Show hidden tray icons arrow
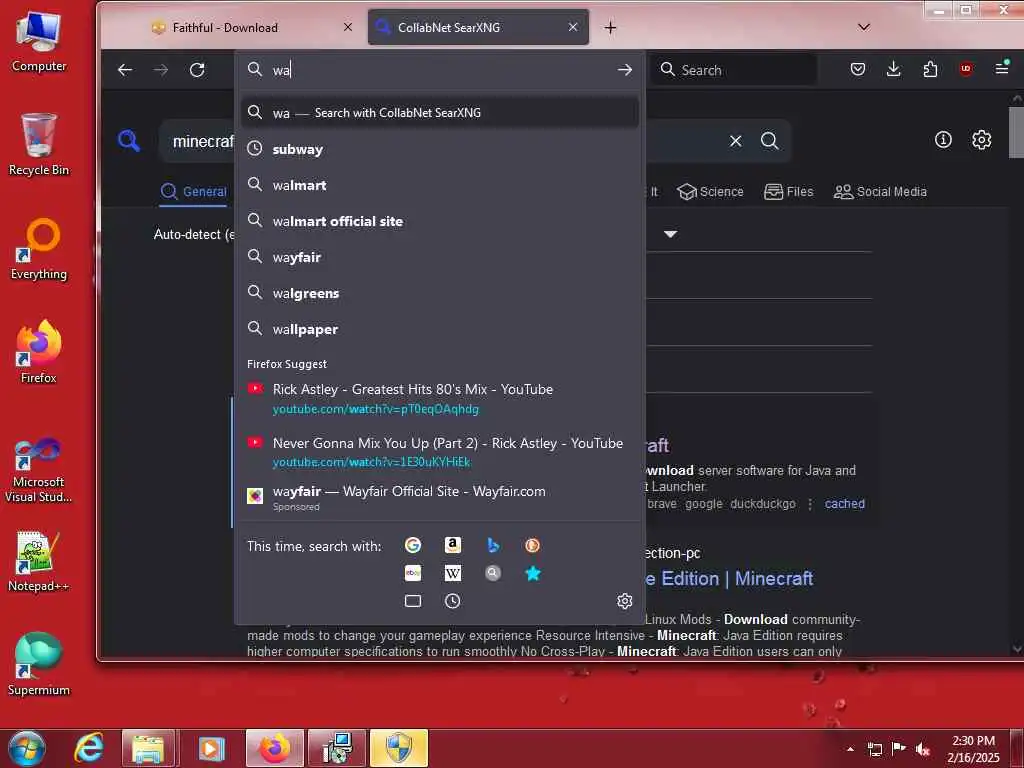Viewport: 1024px width, 768px height. 850,749
